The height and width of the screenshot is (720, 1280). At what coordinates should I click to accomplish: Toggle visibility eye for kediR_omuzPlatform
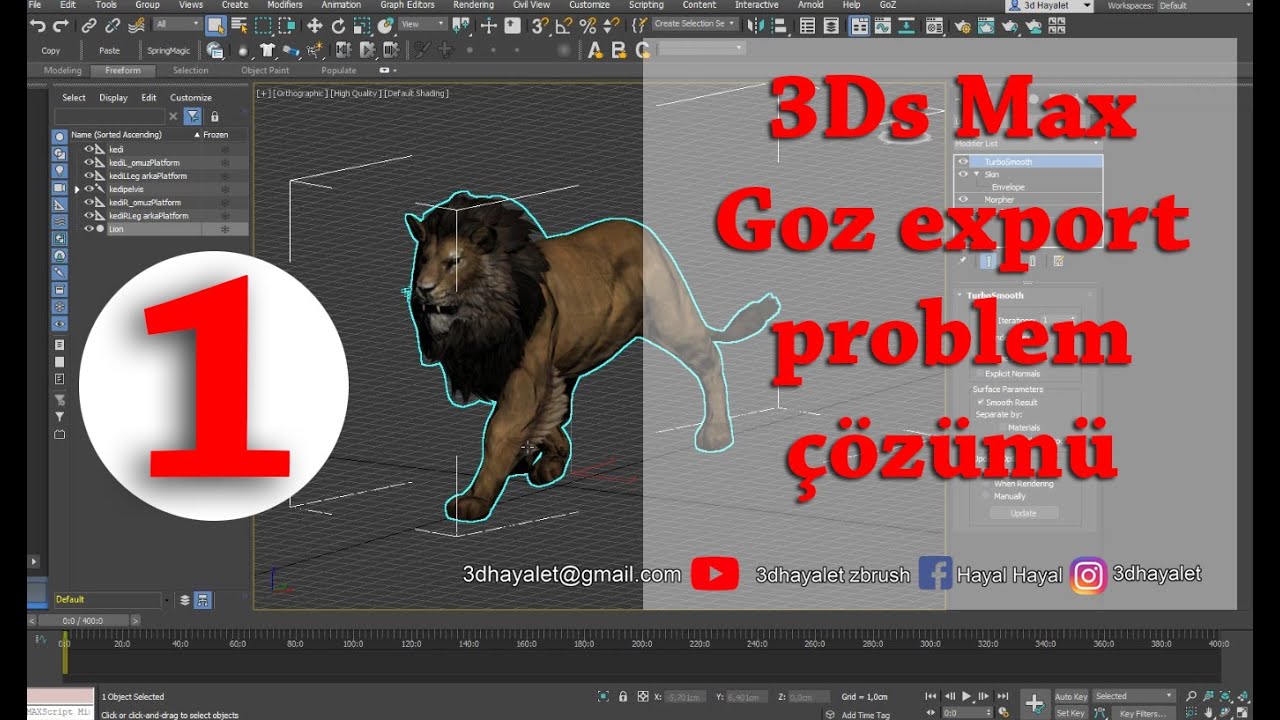(89, 202)
